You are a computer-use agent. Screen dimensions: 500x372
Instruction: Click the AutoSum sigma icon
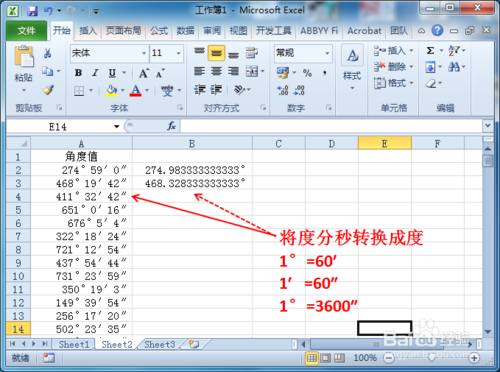click(x=430, y=51)
